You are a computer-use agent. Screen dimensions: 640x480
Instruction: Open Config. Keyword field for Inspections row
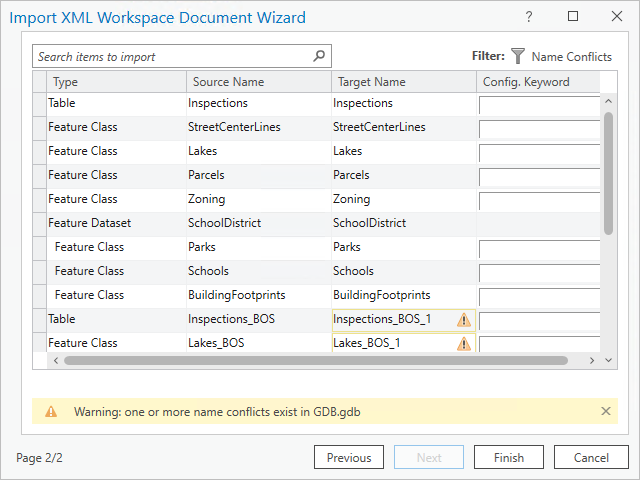point(539,104)
